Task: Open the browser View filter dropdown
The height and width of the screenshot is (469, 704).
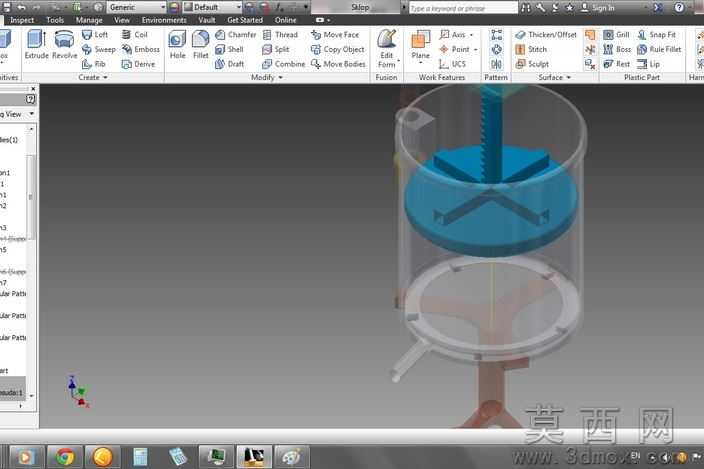Action: coord(31,114)
